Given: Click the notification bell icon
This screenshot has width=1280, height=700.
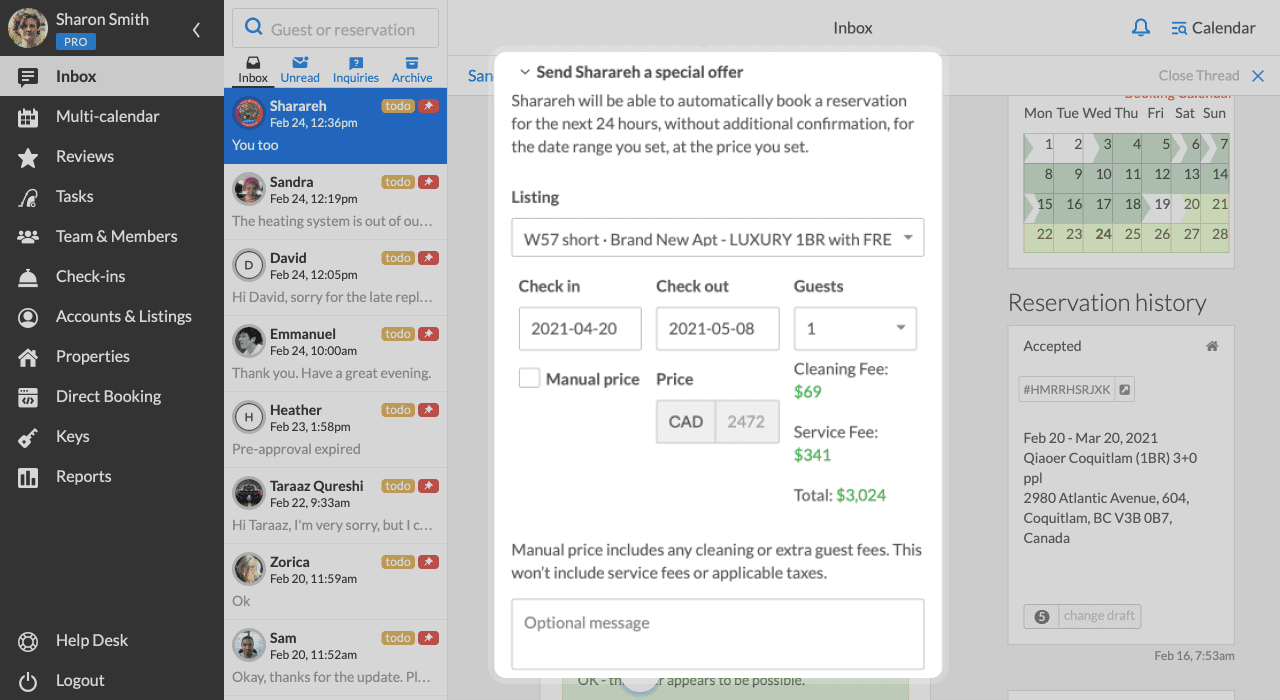Looking at the screenshot, I should pos(1140,28).
